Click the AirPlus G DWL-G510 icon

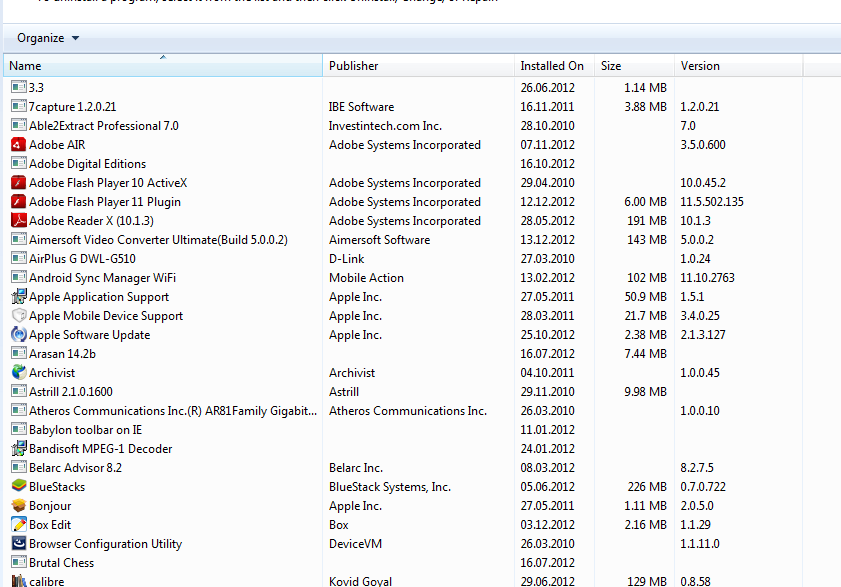[19, 259]
